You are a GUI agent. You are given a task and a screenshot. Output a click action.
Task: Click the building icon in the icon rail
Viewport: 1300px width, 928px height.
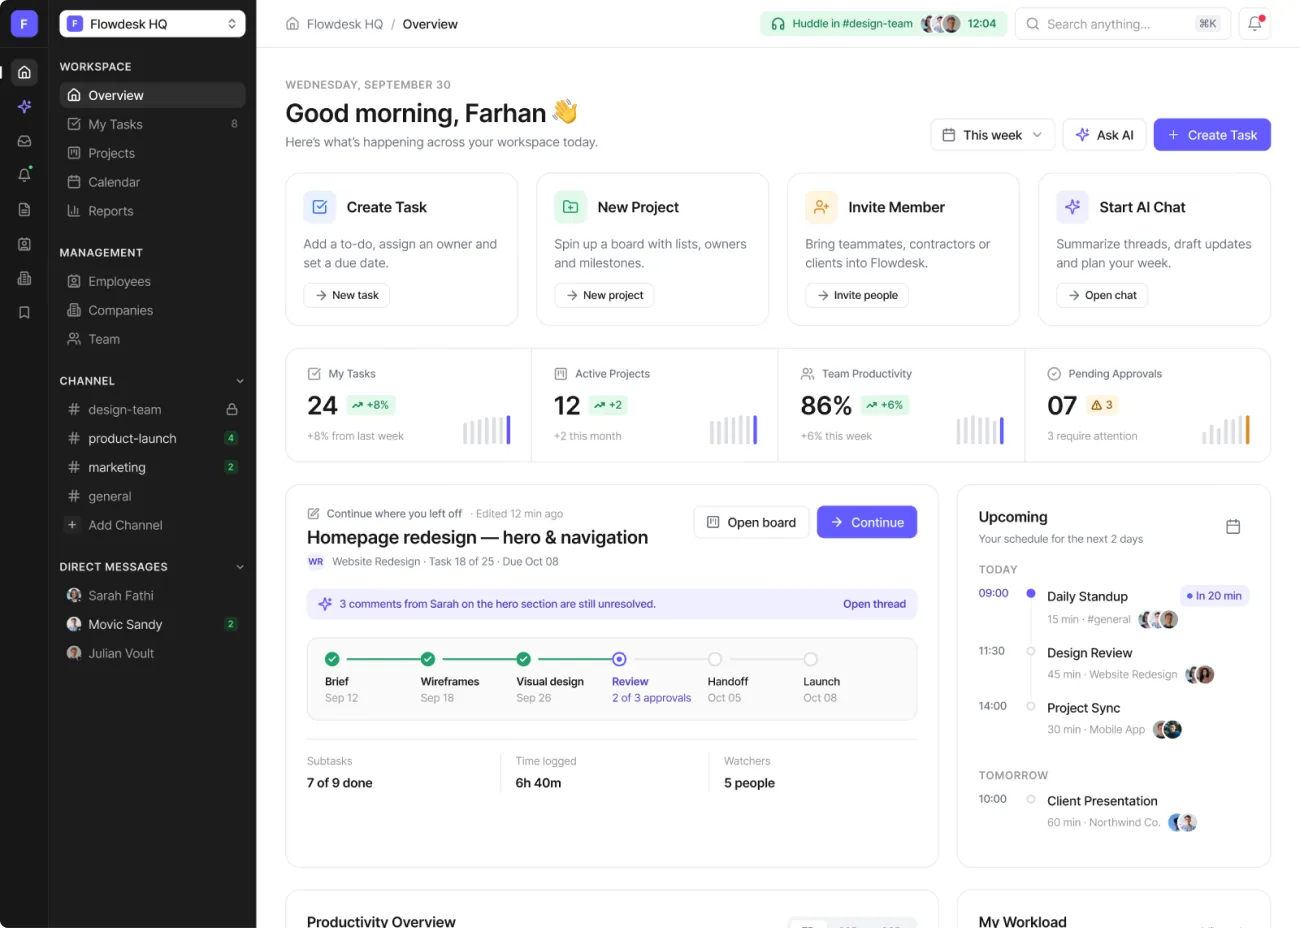24,278
